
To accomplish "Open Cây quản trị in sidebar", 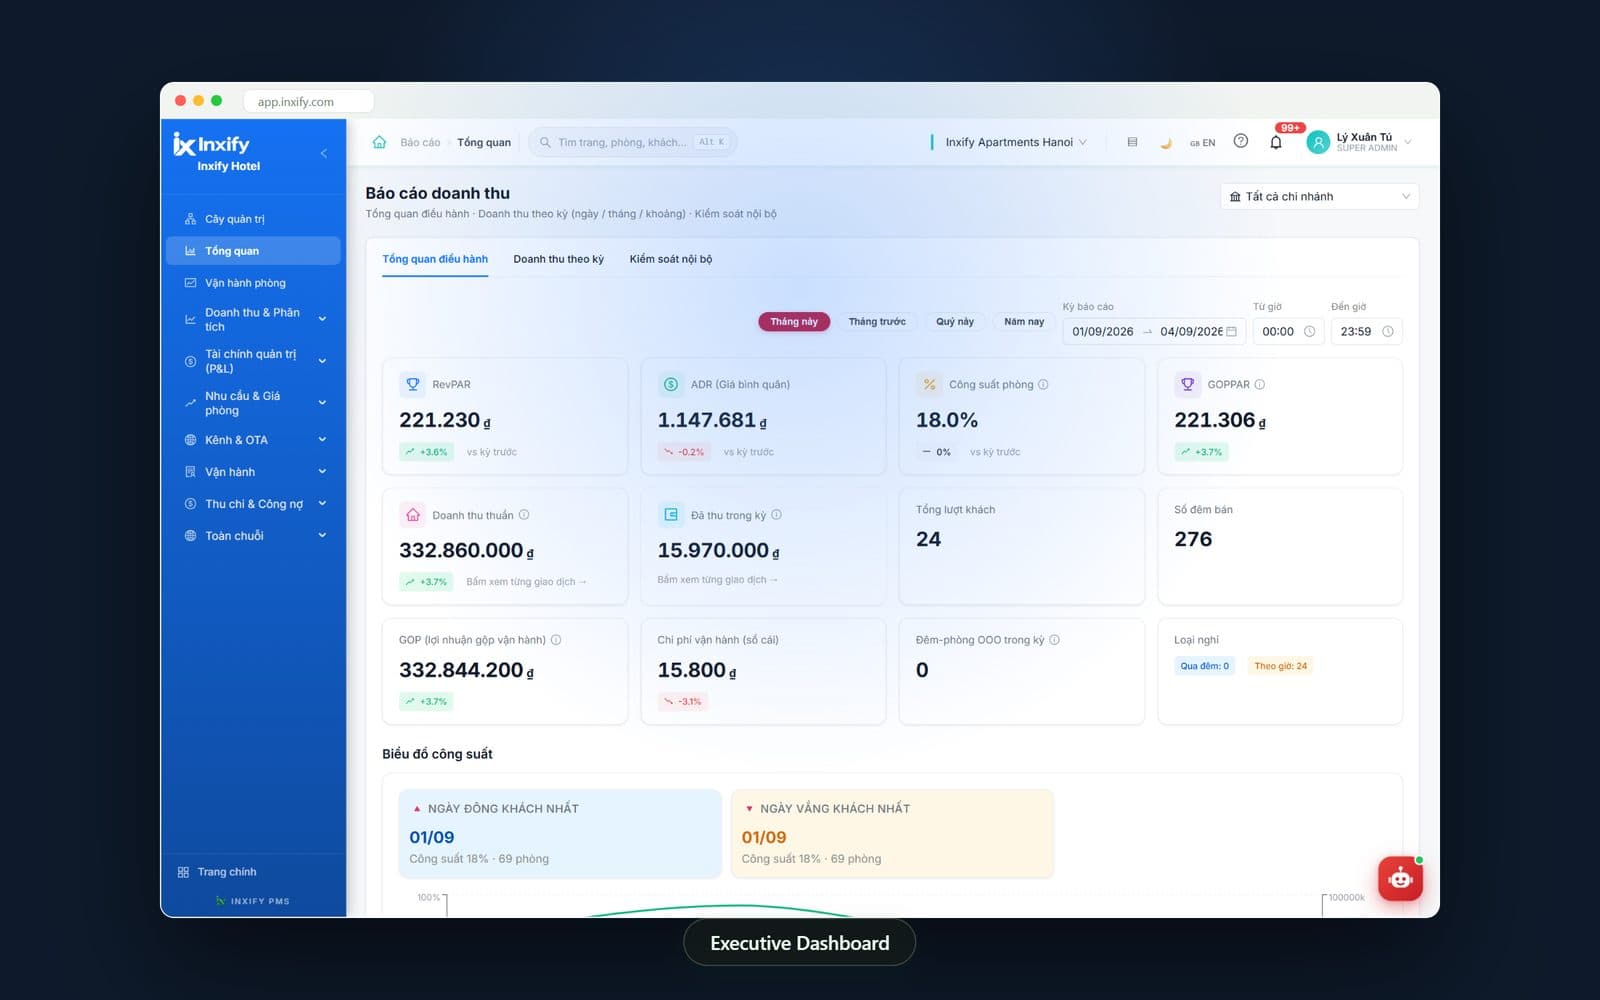I will coord(253,219).
